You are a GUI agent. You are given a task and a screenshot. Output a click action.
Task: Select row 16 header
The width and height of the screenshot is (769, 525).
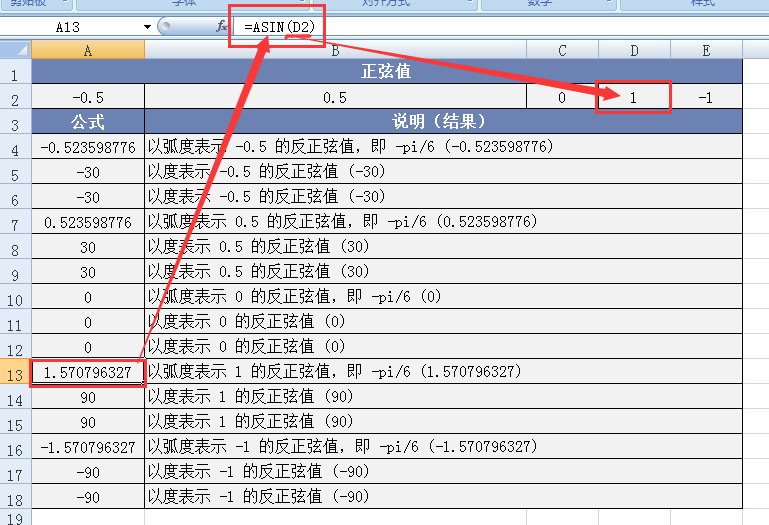15,447
